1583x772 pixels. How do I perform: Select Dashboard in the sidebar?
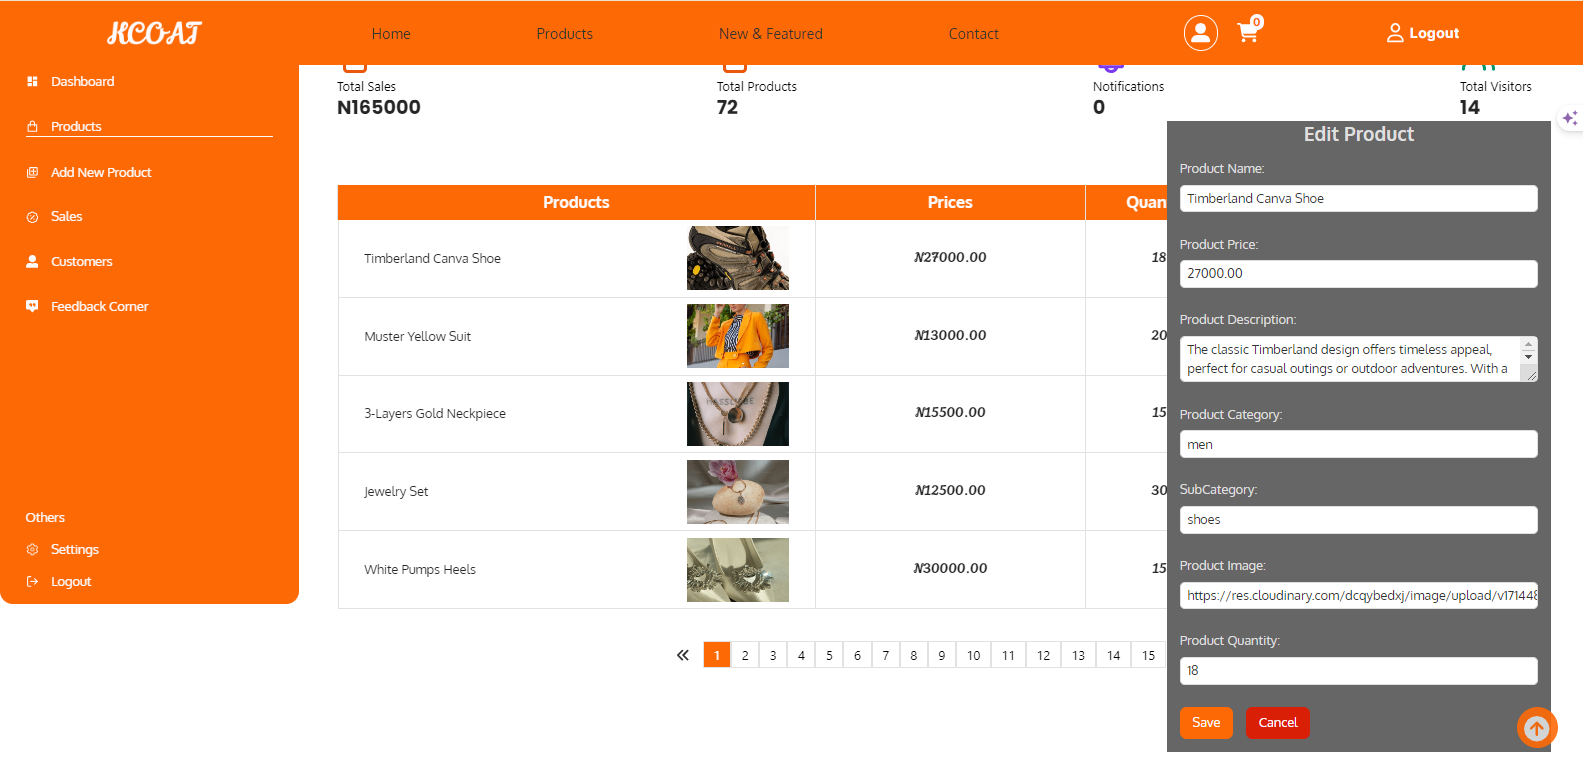[82, 81]
